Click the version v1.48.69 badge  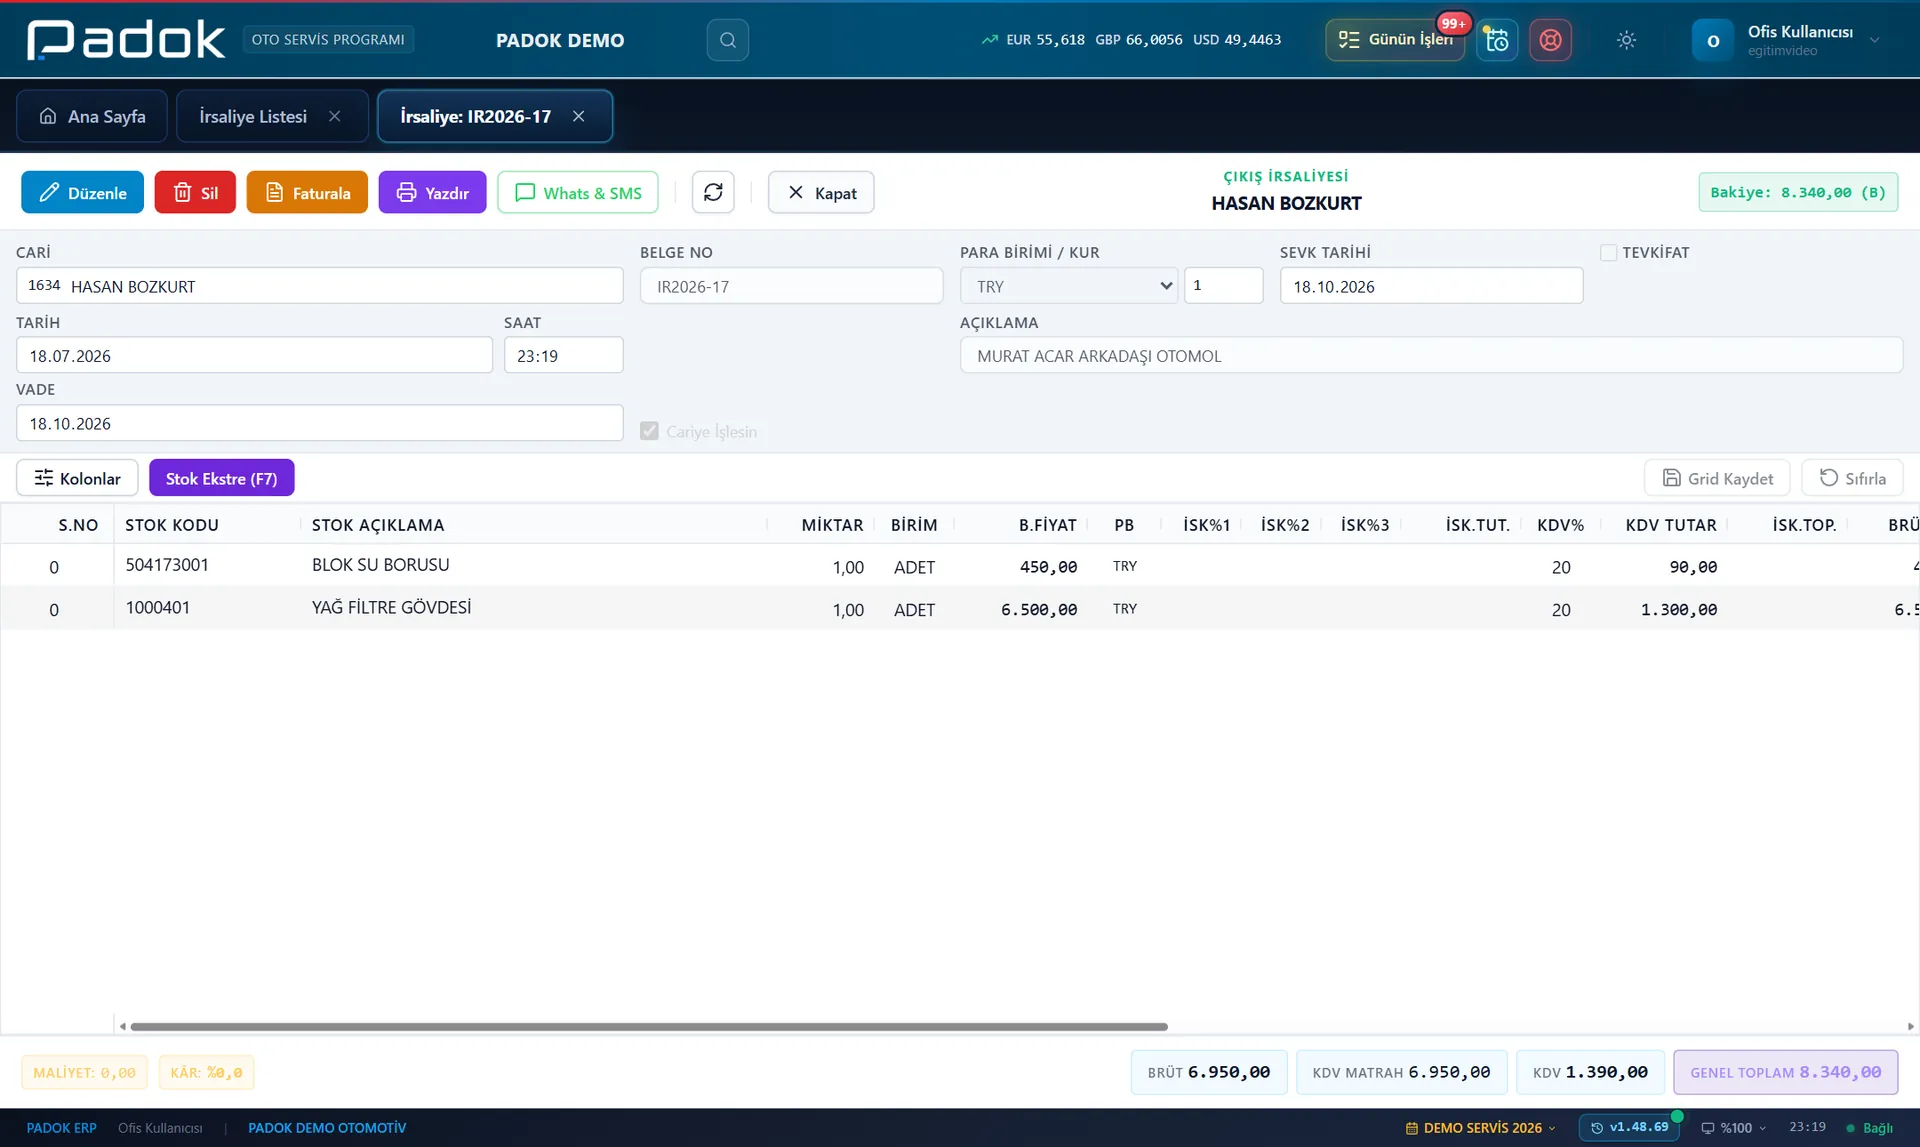(1630, 1127)
